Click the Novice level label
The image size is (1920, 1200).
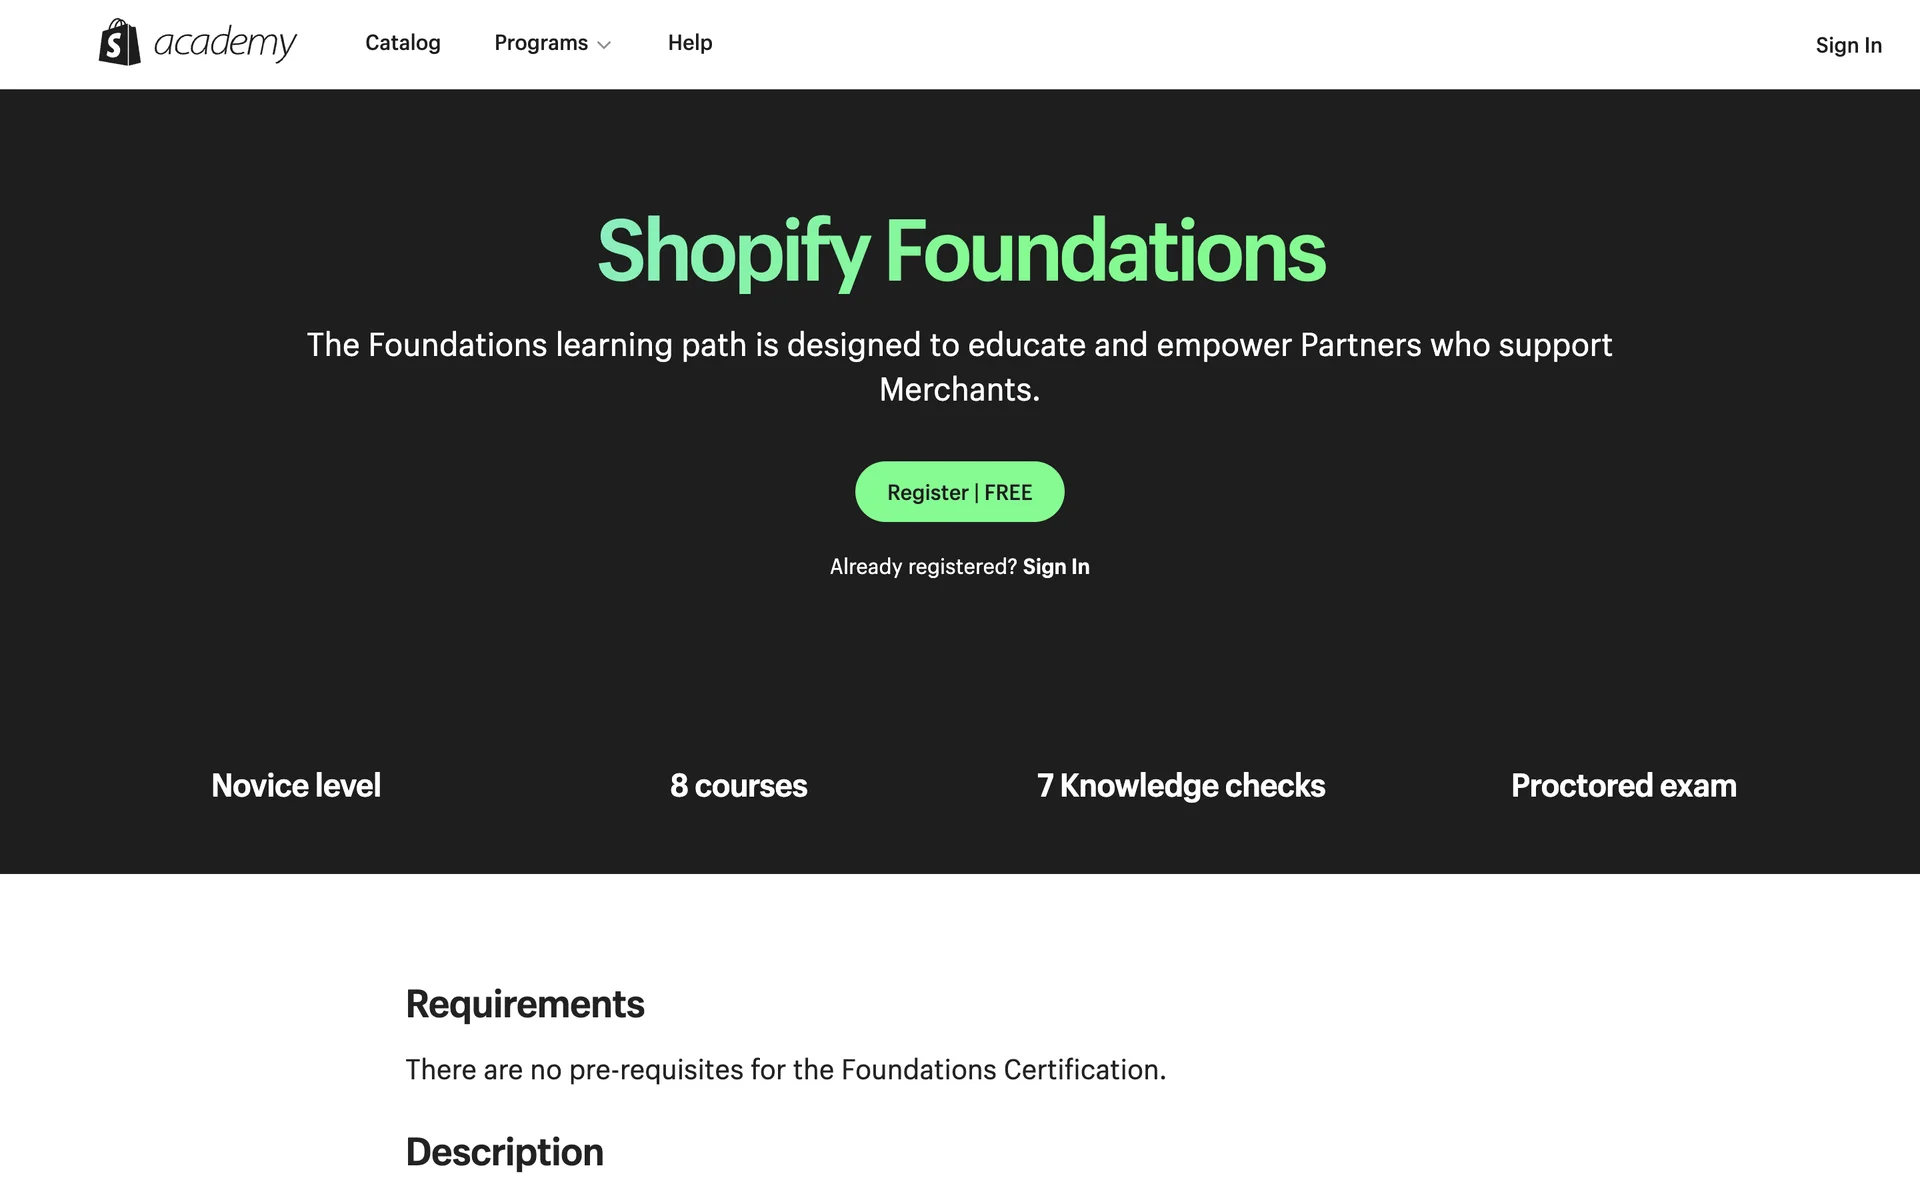(296, 786)
